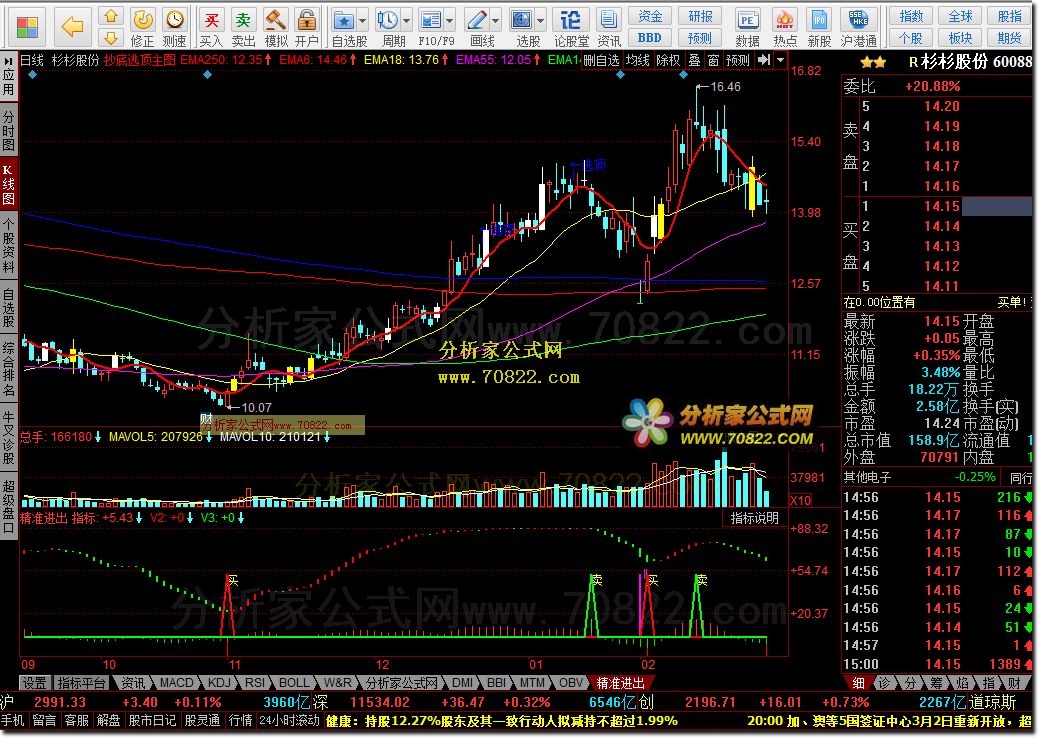Expand the F10/F9 dropdown arrow

(x=450, y=21)
